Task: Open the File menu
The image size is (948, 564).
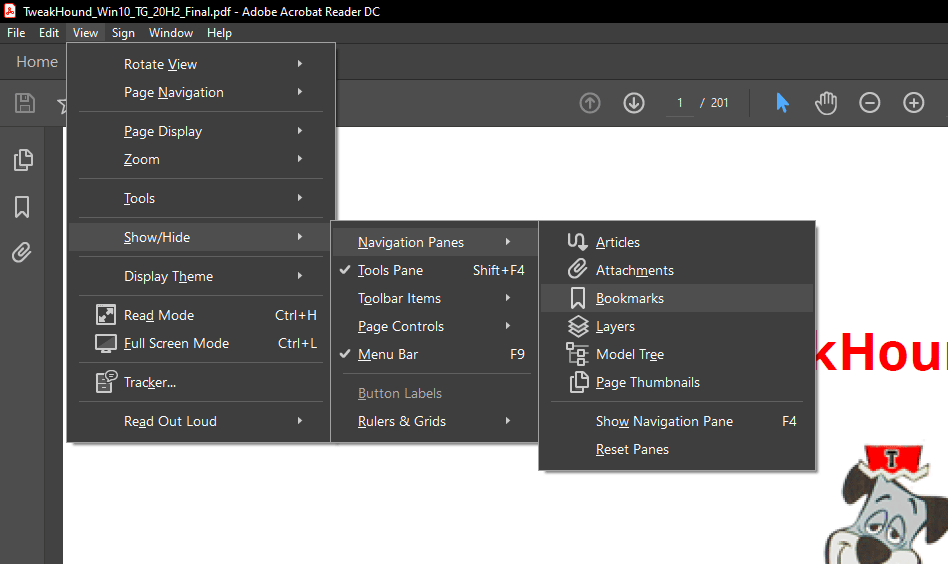Action: coord(16,33)
